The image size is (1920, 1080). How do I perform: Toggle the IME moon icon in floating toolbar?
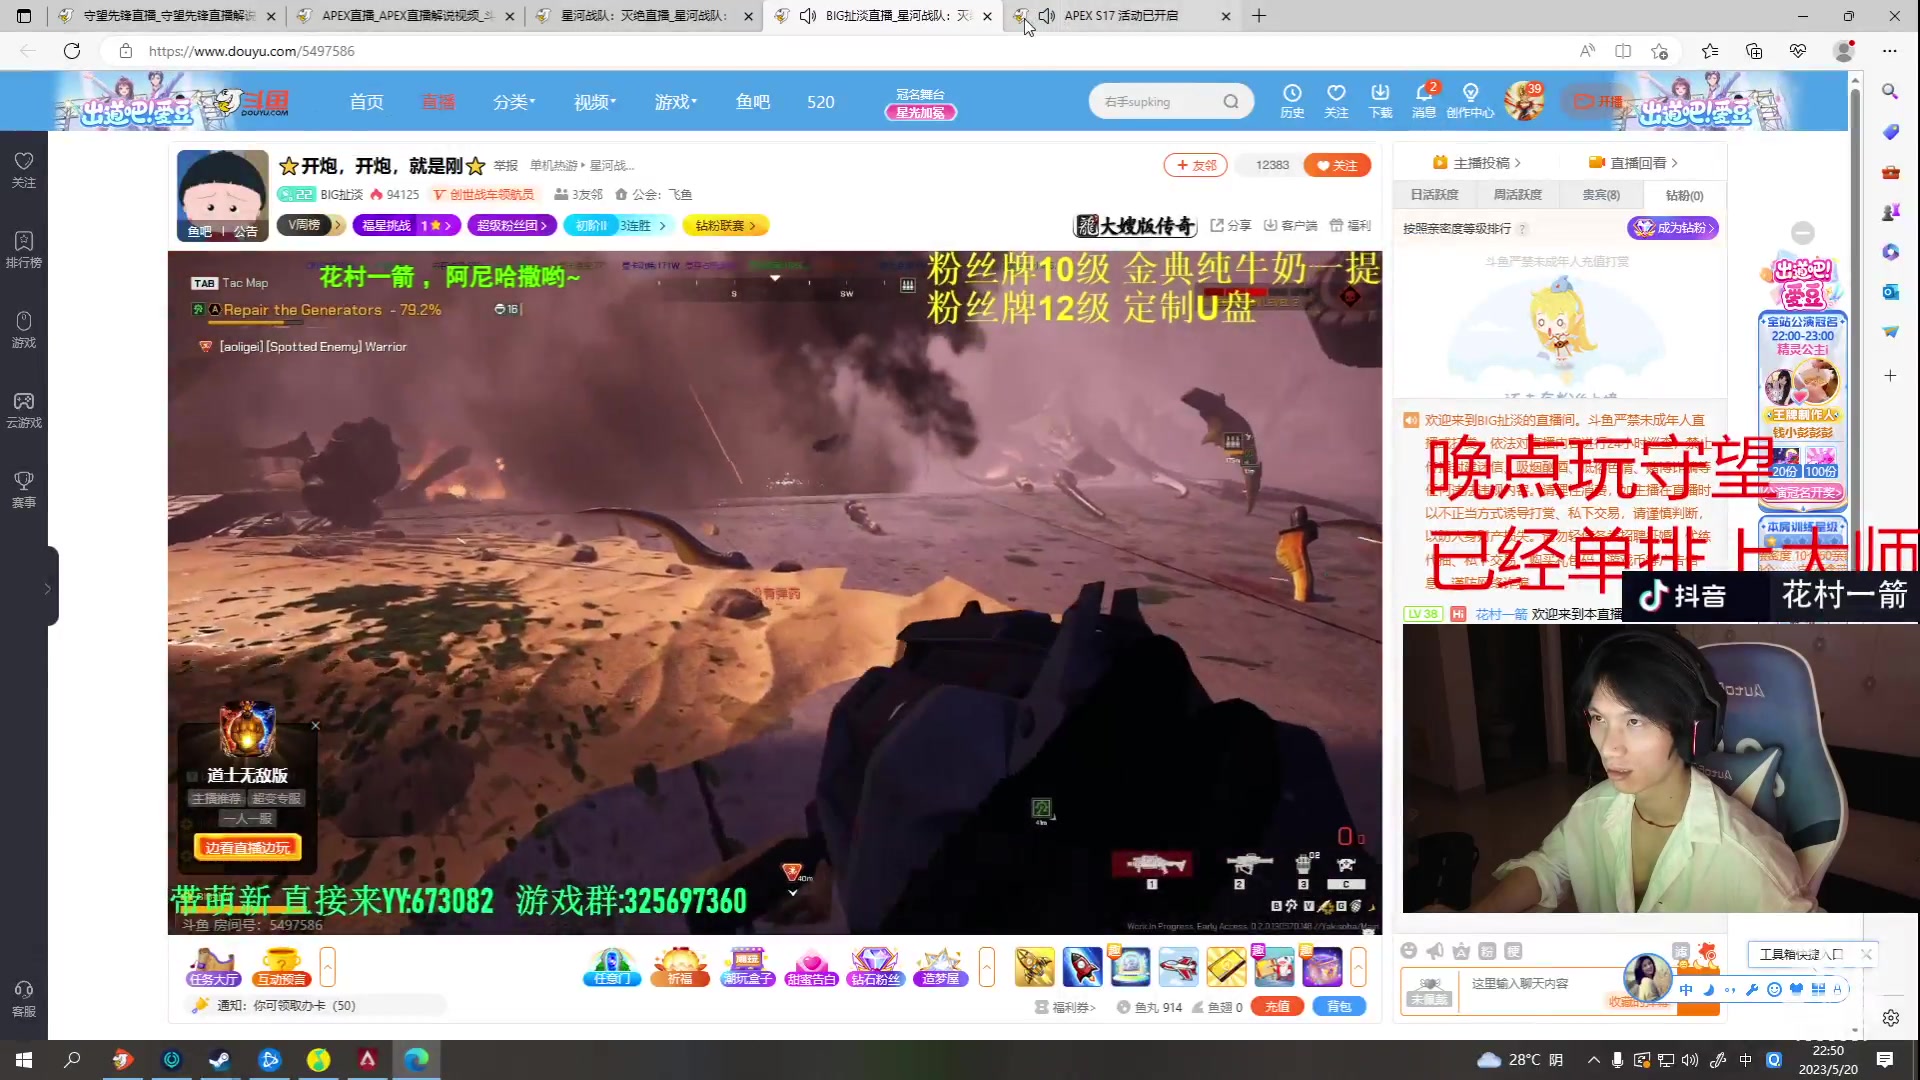(x=1708, y=990)
